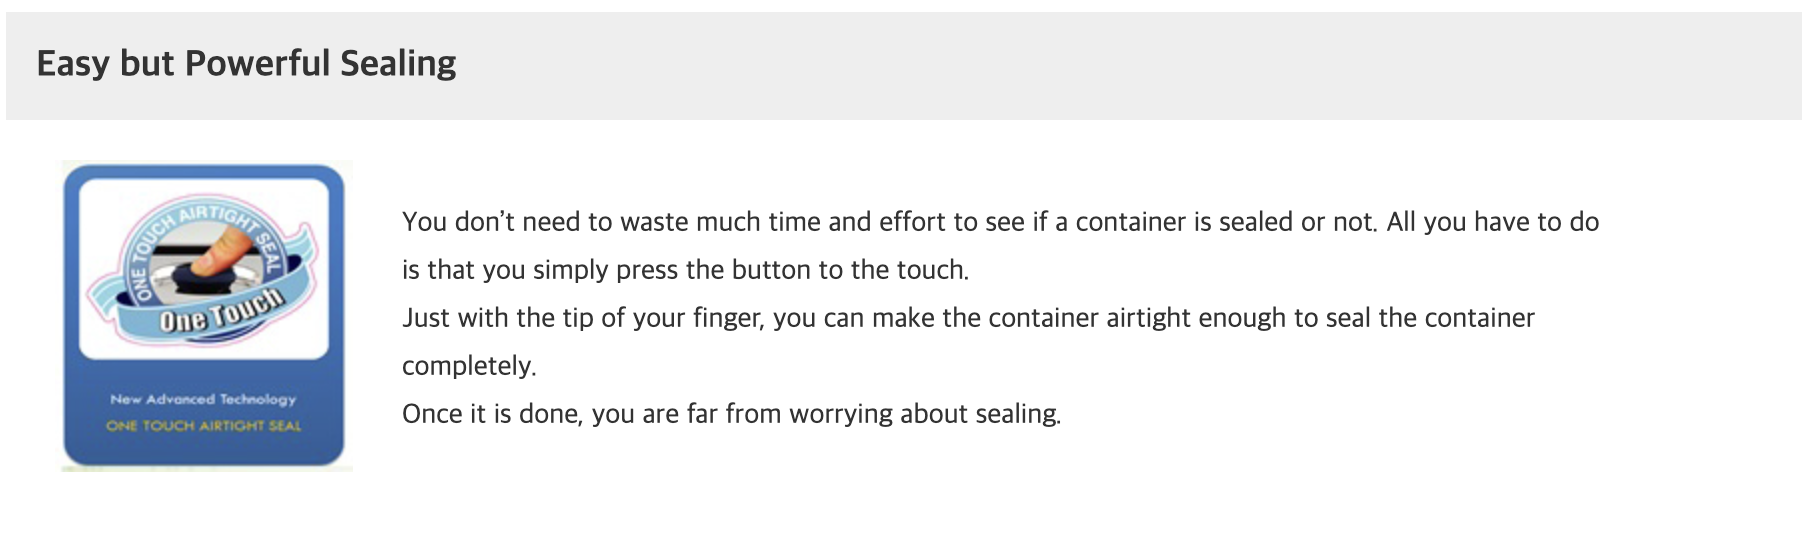Click the line "is that you simply press"
This screenshot has width=1812, height=534.
tap(685, 270)
